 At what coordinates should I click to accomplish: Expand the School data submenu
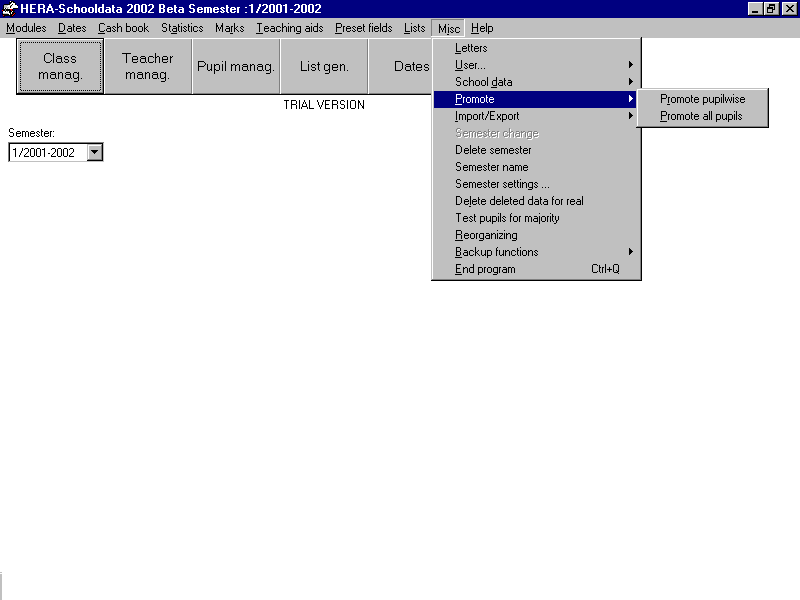[x=536, y=82]
